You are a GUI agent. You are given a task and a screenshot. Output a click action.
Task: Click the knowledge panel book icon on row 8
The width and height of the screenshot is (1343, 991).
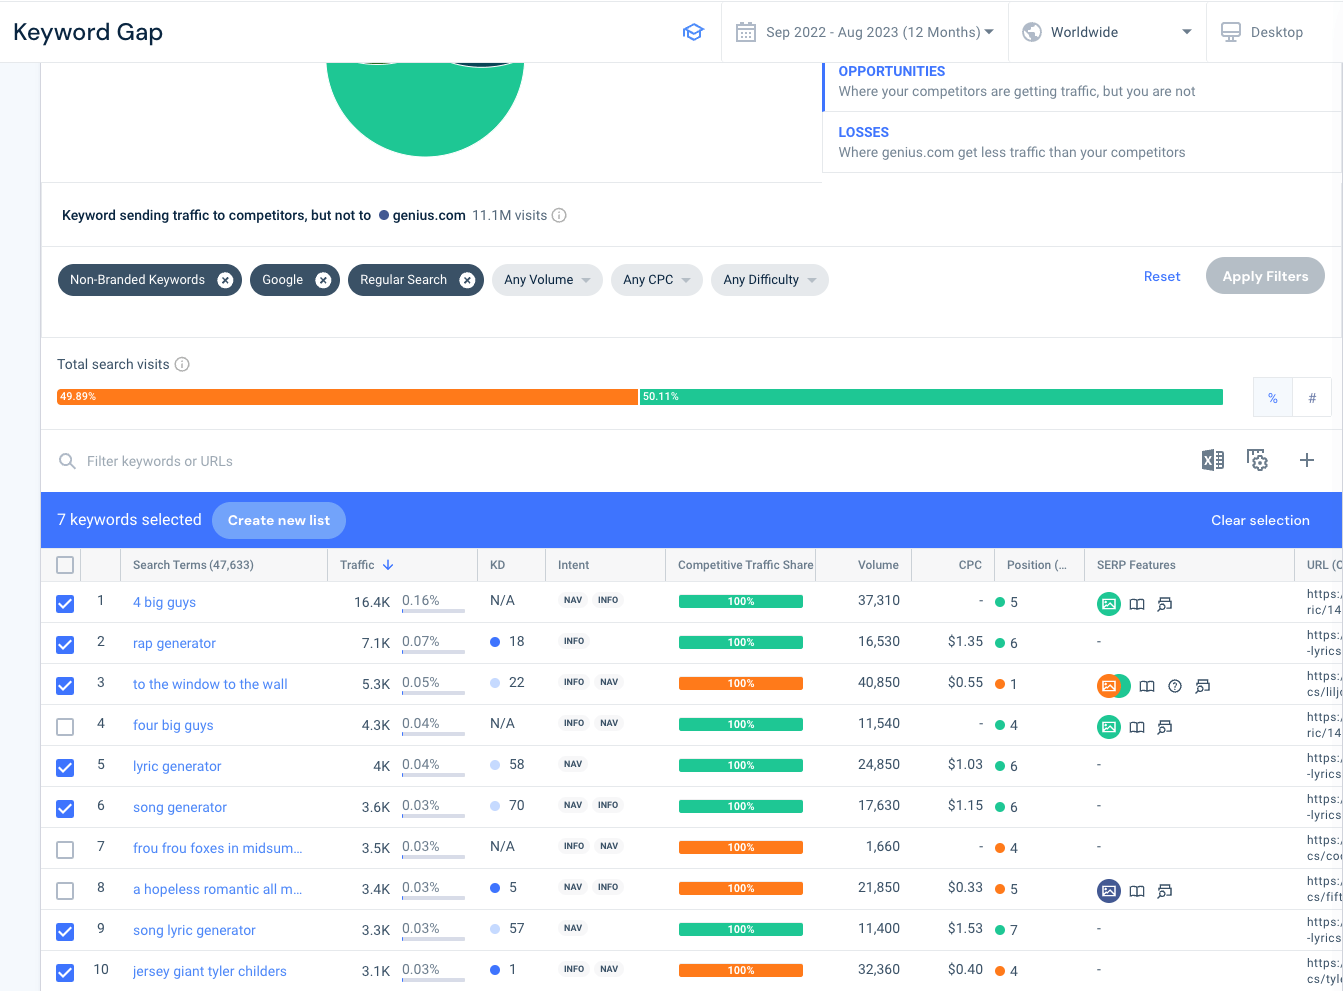[1137, 890]
